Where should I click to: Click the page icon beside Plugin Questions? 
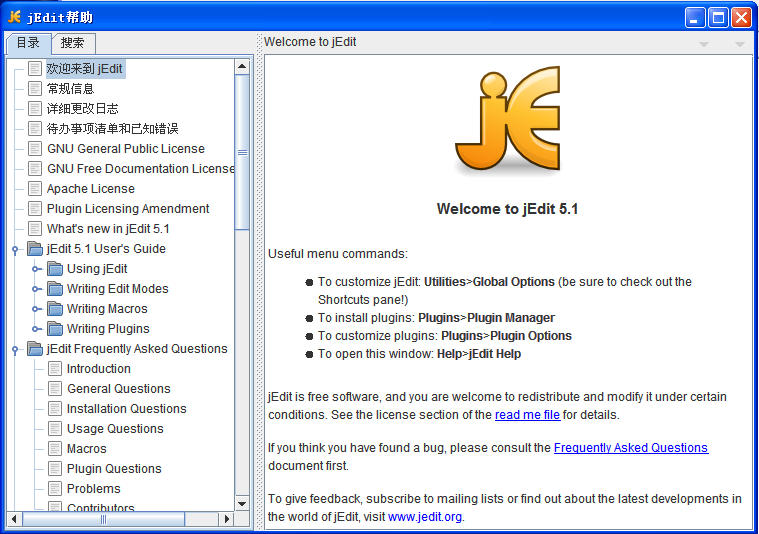tap(55, 469)
